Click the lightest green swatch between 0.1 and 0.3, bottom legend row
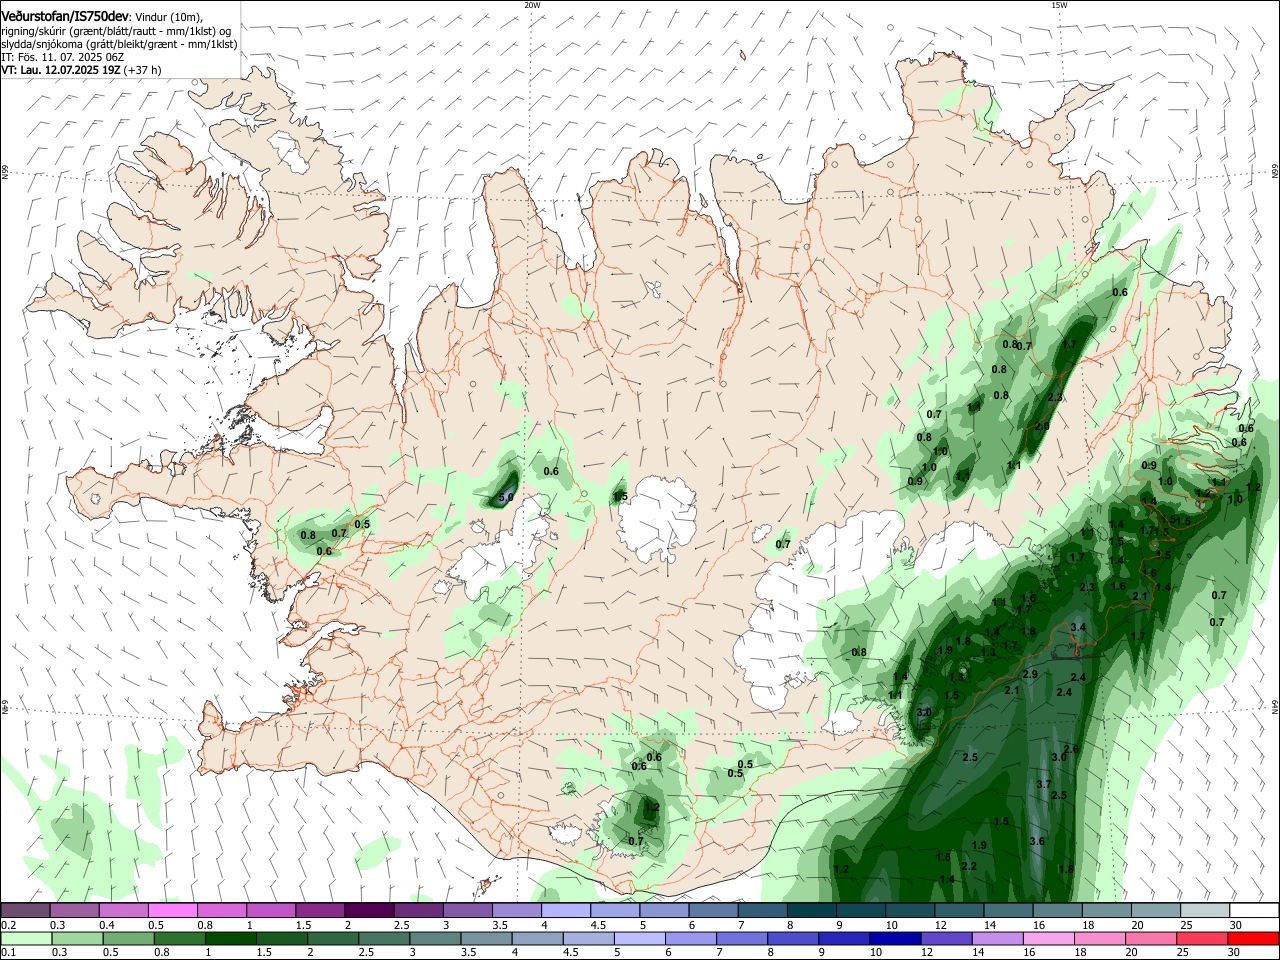The width and height of the screenshot is (1280, 960). 26,938
